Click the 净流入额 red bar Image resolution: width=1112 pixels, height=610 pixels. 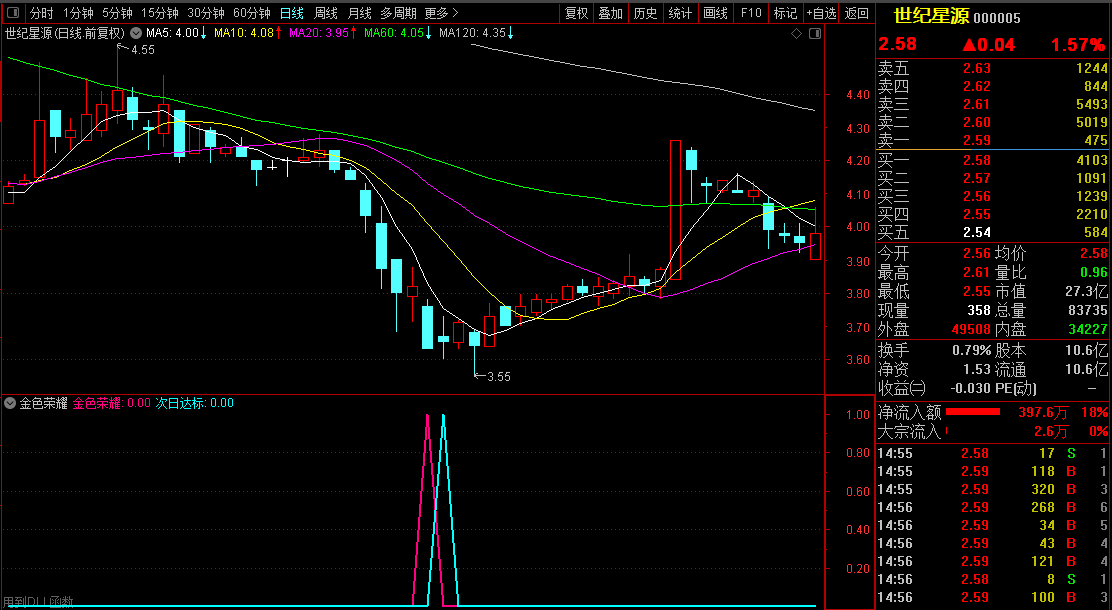(973, 411)
